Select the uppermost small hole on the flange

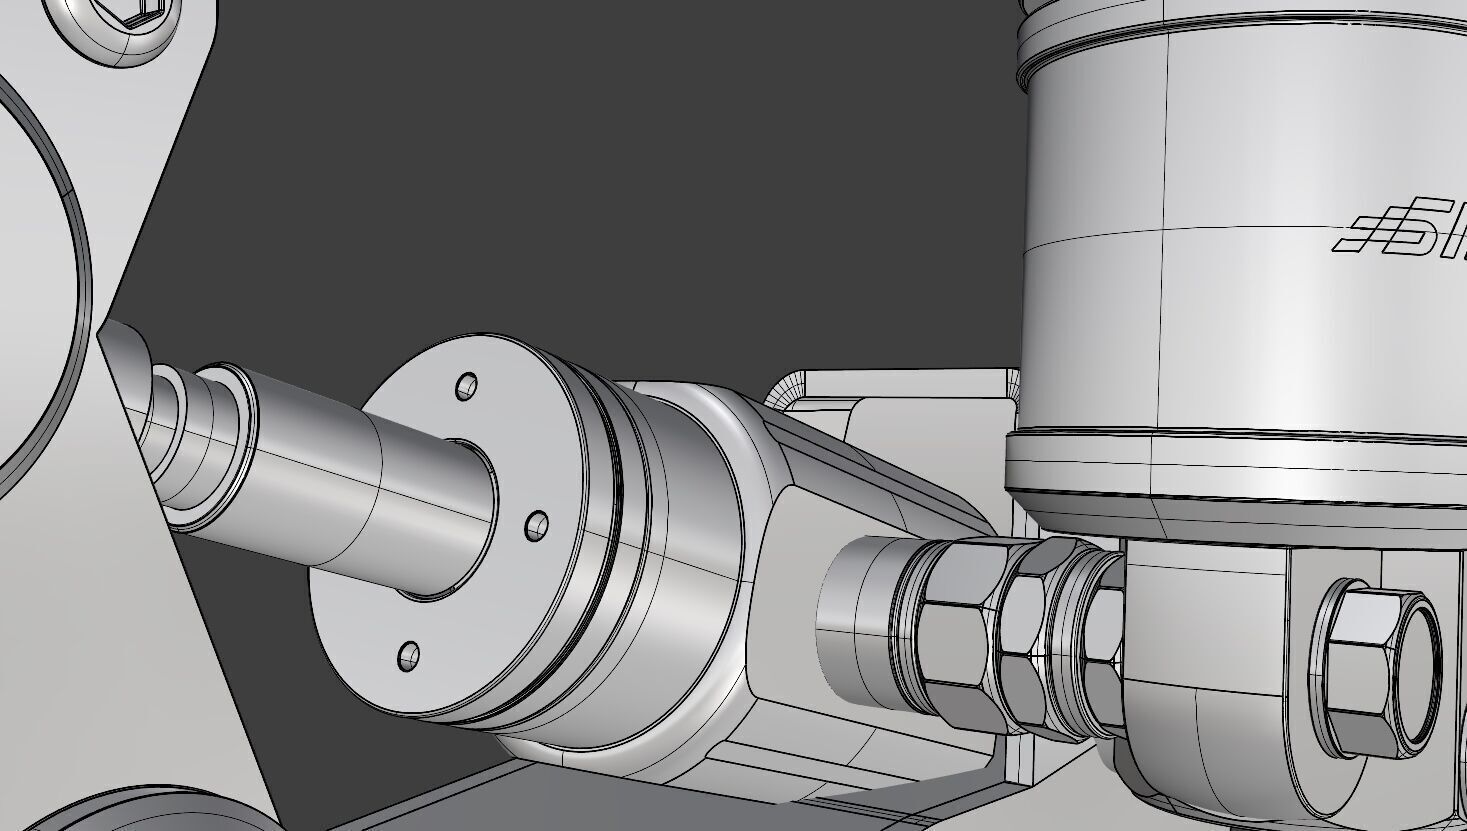466,386
